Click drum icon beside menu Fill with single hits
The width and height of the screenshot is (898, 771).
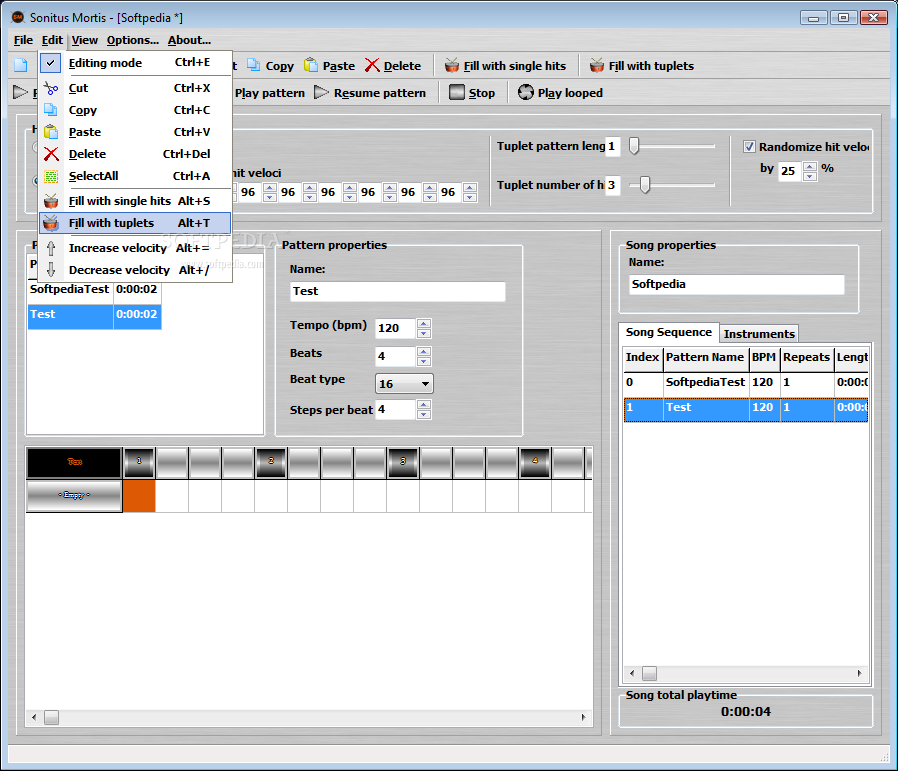click(51, 201)
